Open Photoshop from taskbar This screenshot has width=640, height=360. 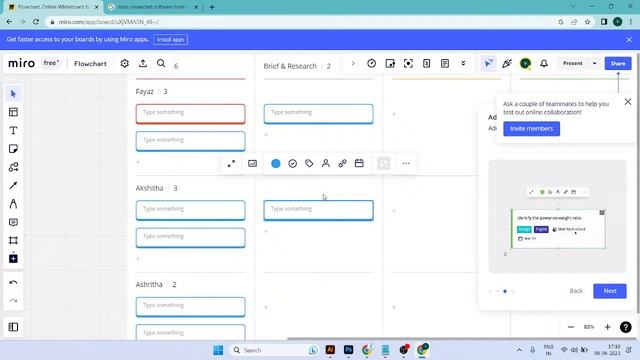pos(349,350)
